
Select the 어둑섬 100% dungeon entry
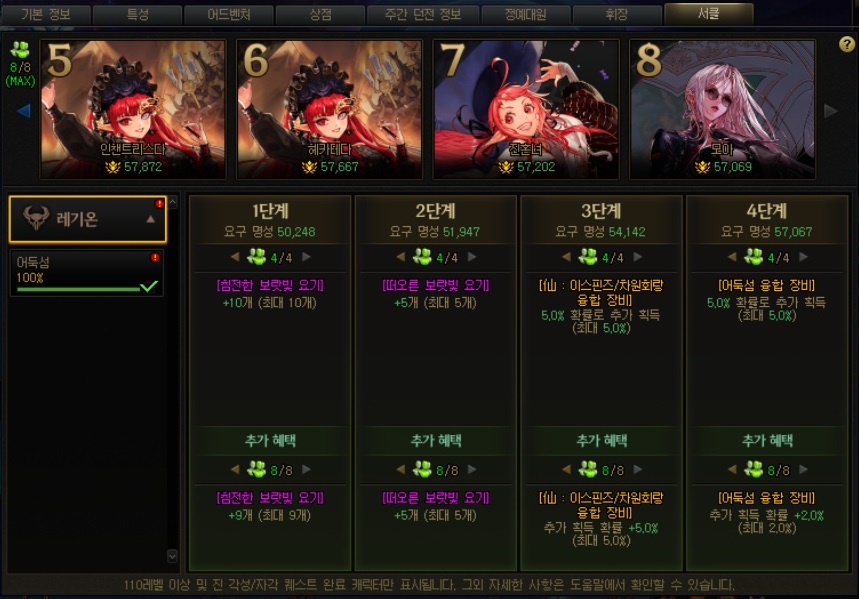tap(87, 273)
